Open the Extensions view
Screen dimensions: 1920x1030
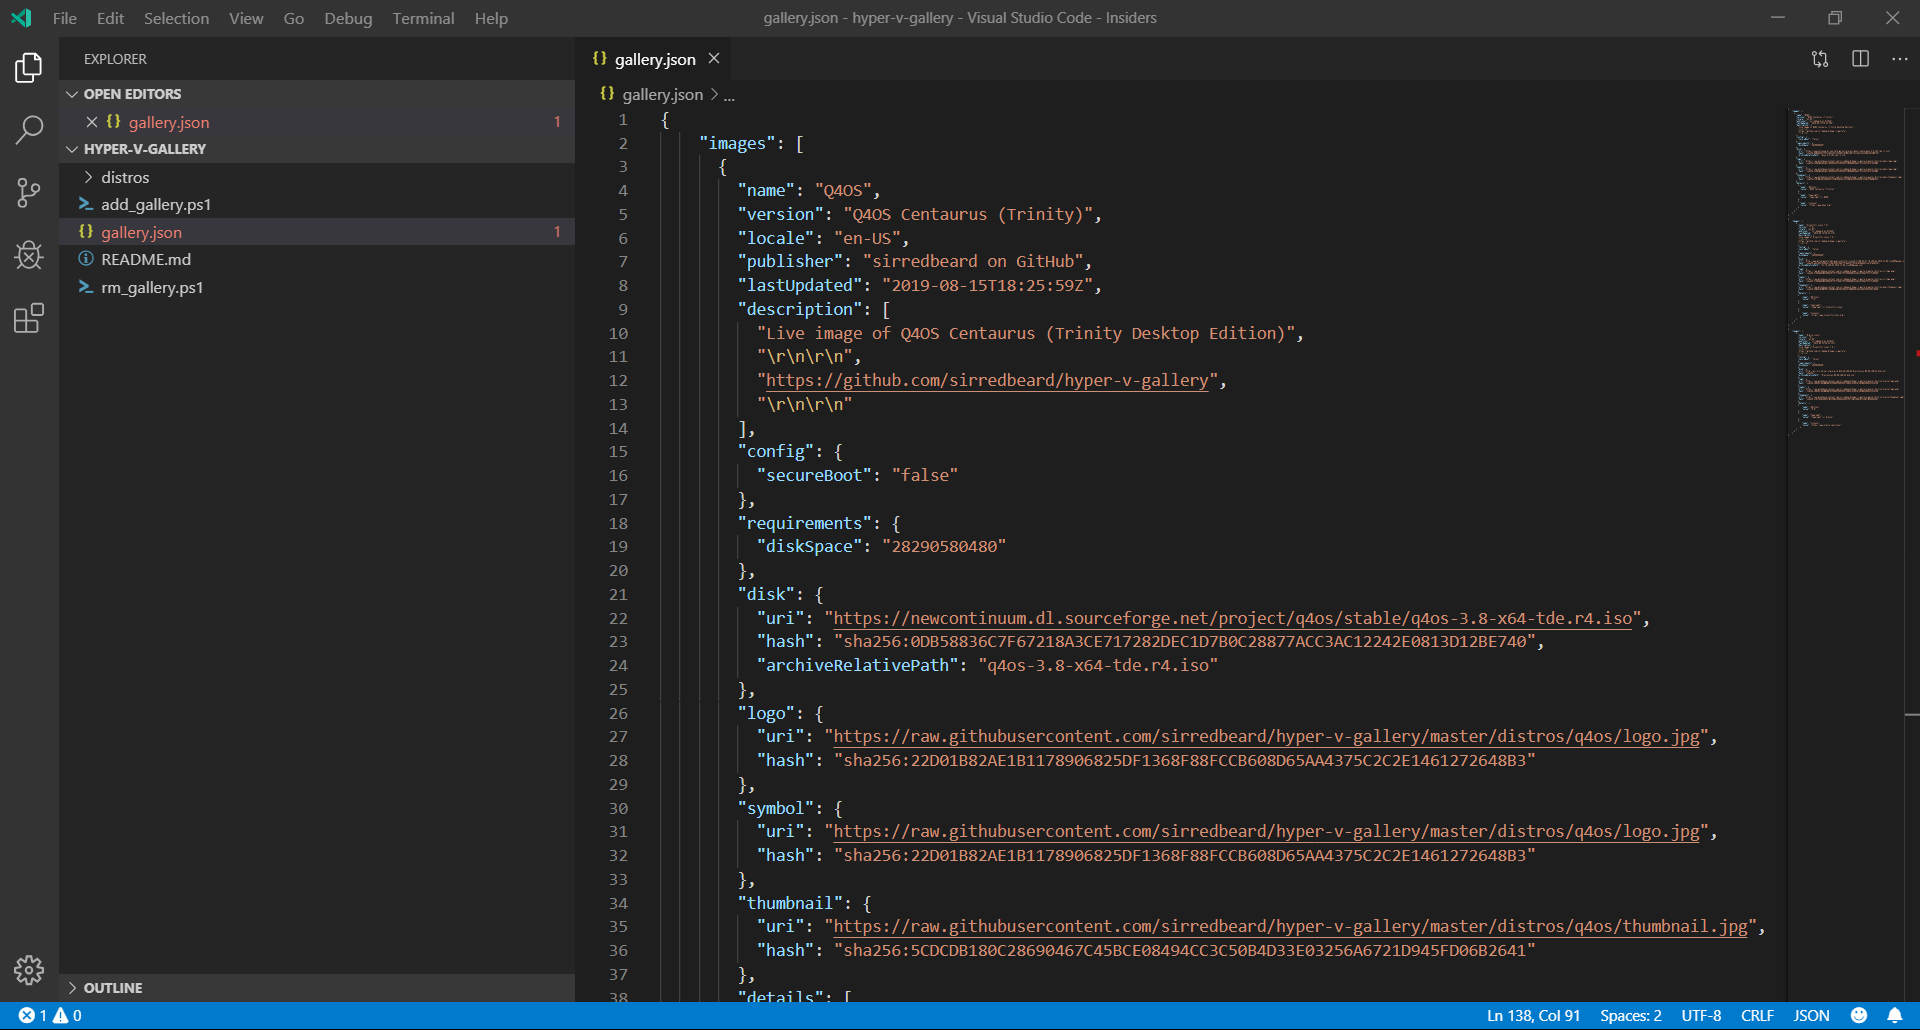pos(29,318)
